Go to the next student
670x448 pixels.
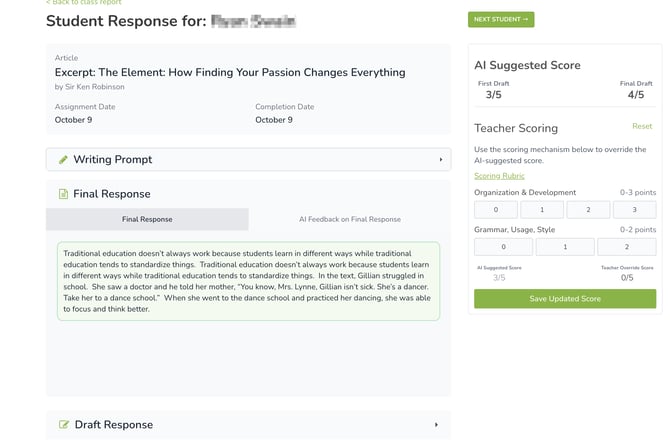point(500,19)
